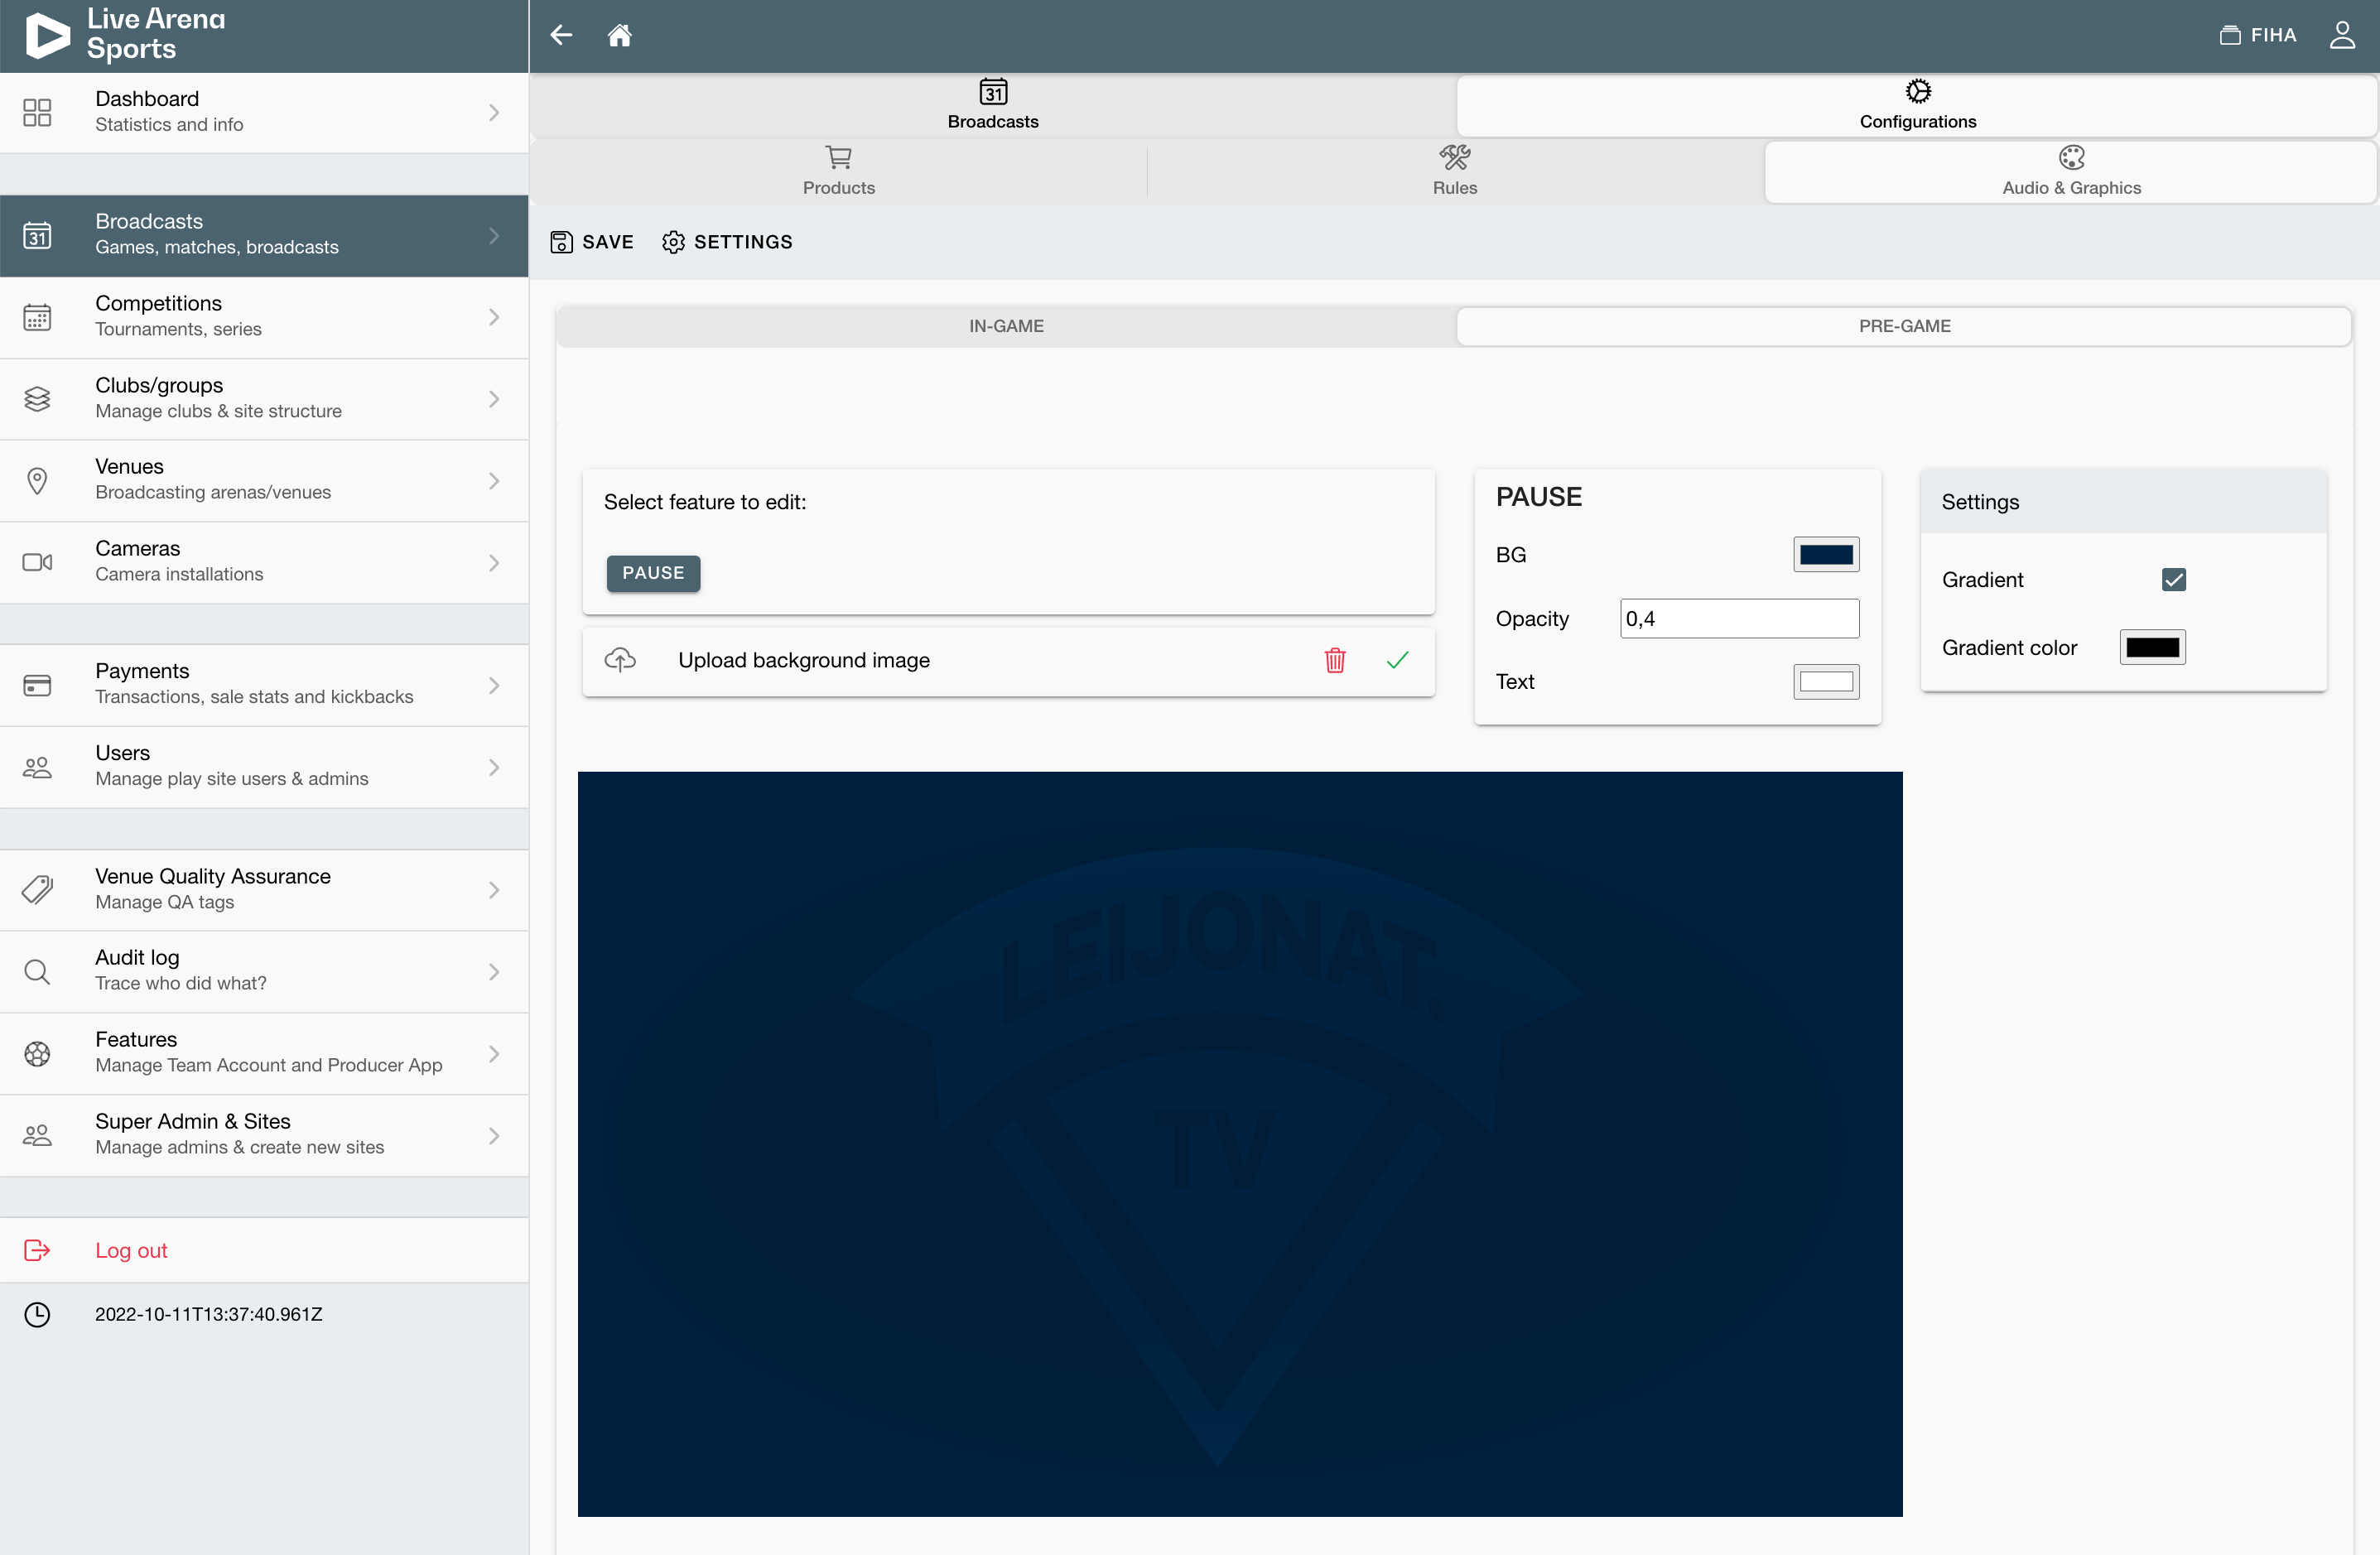Image resolution: width=2380 pixels, height=1555 pixels.
Task: Click the Configurations gear icon
Action: 1918,92
